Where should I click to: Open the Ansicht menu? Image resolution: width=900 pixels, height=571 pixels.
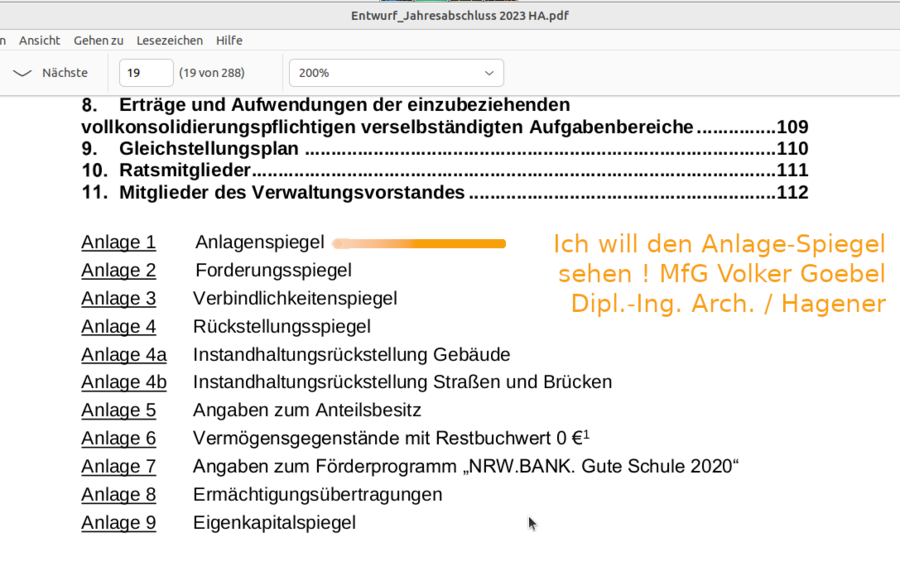pyautogui.click(x=39, y=40)
